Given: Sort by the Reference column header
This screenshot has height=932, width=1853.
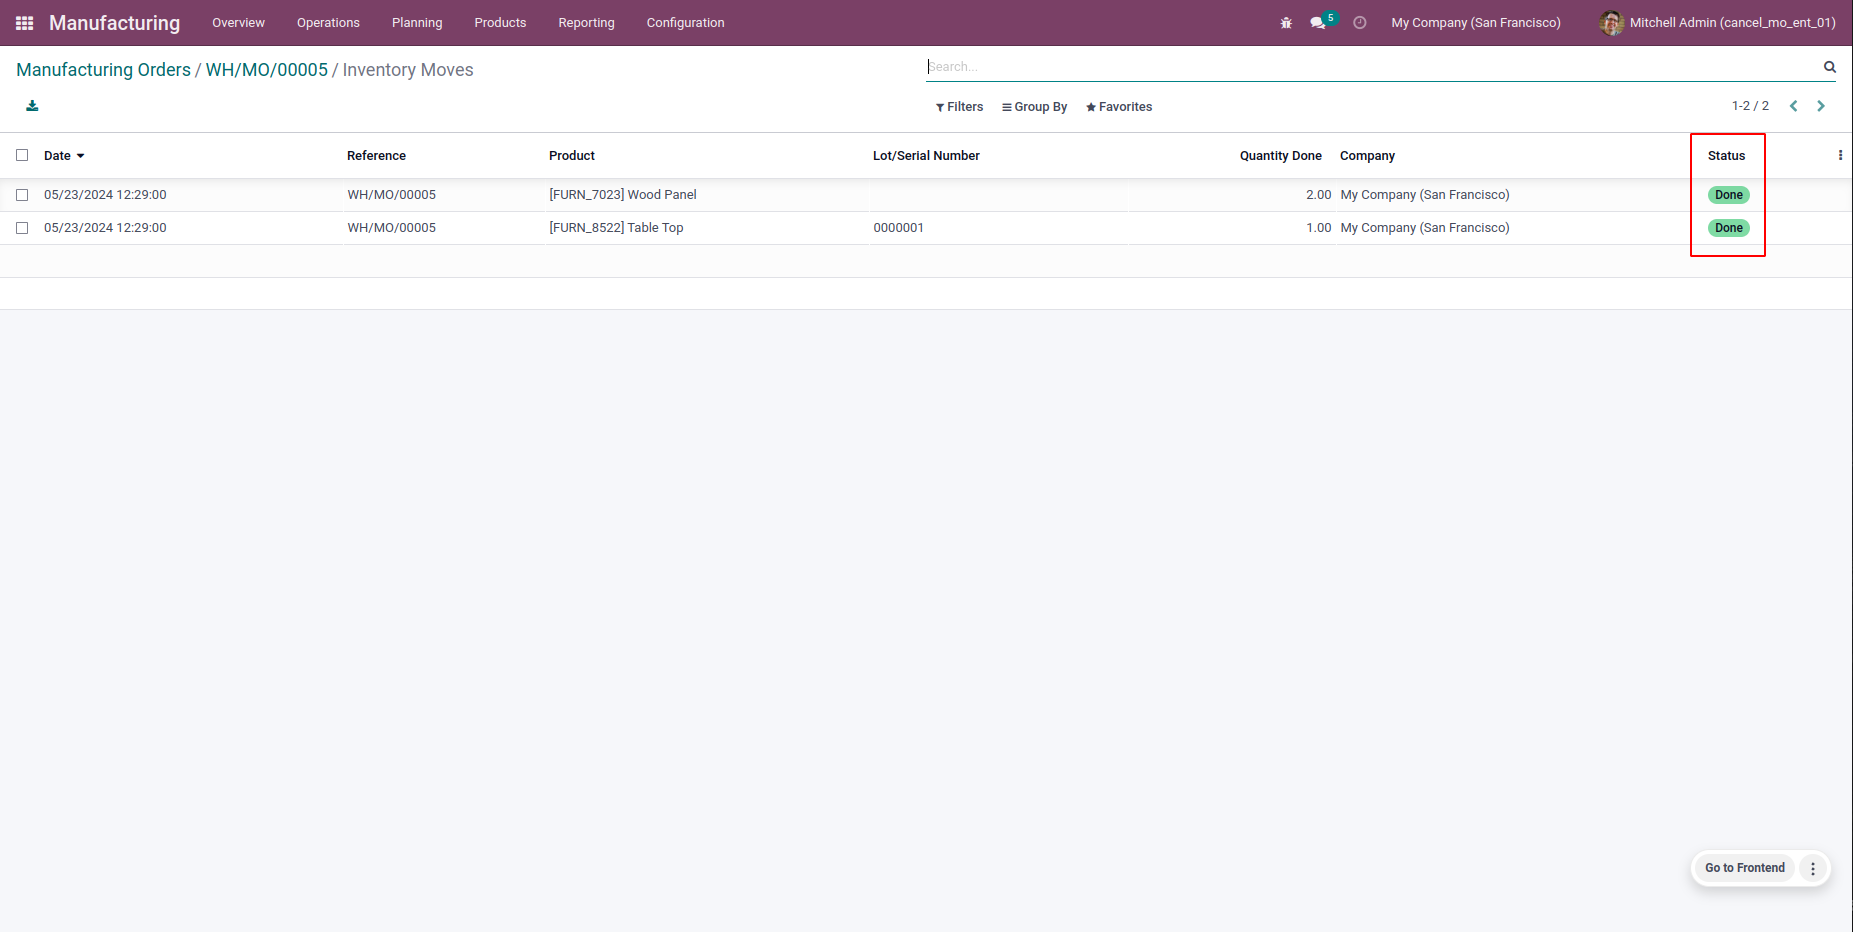Looking at the screenshot, I should point(376,156).
